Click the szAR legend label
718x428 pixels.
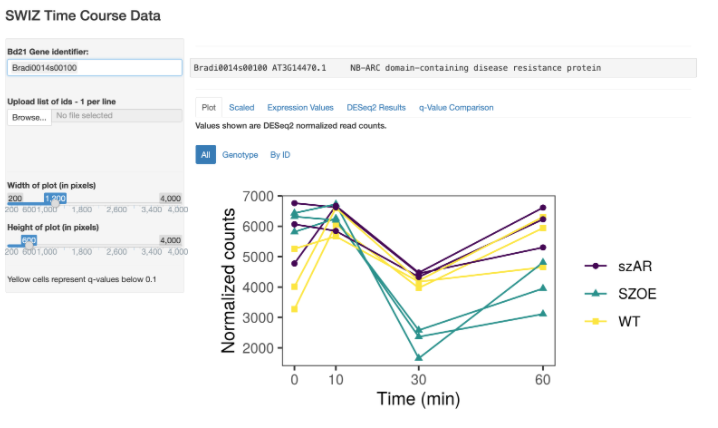pyautogui.click(x=635, y=266)
